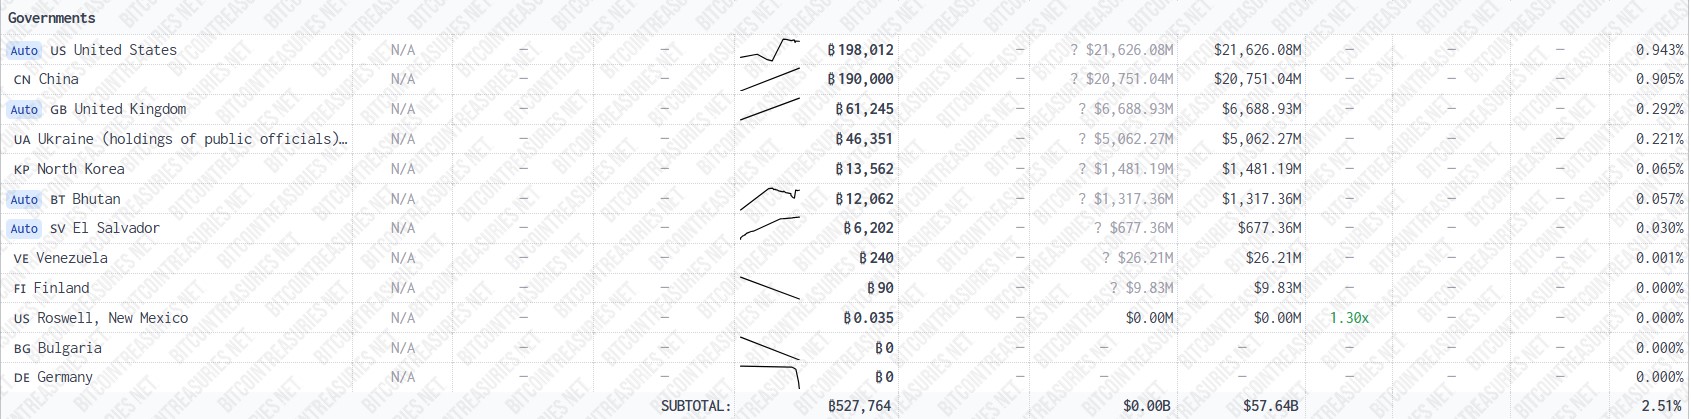Viewport: 1691px width, 419px height.
Task: Click the Bhutan sparkline chart
Action: (770, 198)
